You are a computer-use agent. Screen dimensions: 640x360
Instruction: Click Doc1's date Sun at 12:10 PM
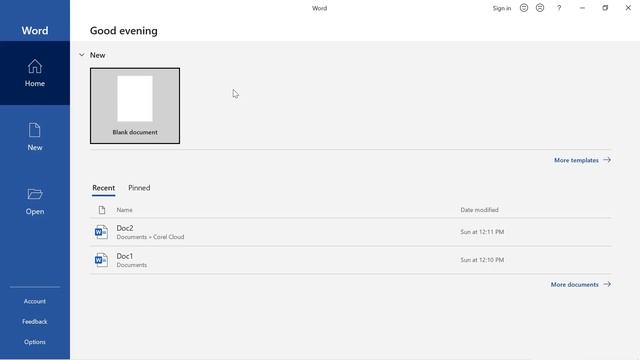click(482, 260)
